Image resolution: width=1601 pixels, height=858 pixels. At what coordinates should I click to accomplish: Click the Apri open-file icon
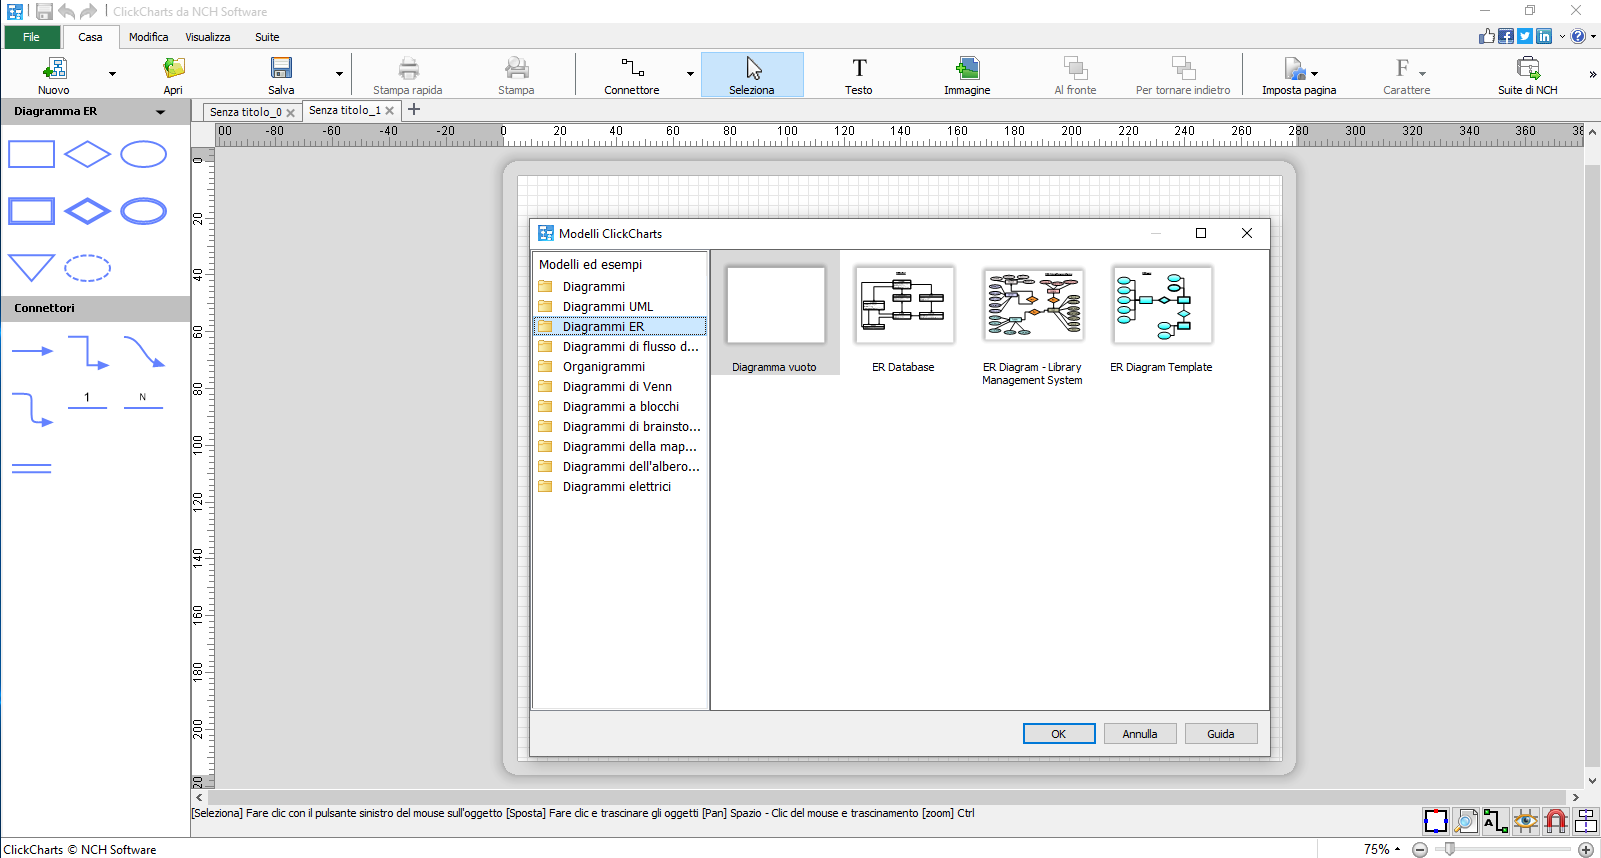point(173,68)
